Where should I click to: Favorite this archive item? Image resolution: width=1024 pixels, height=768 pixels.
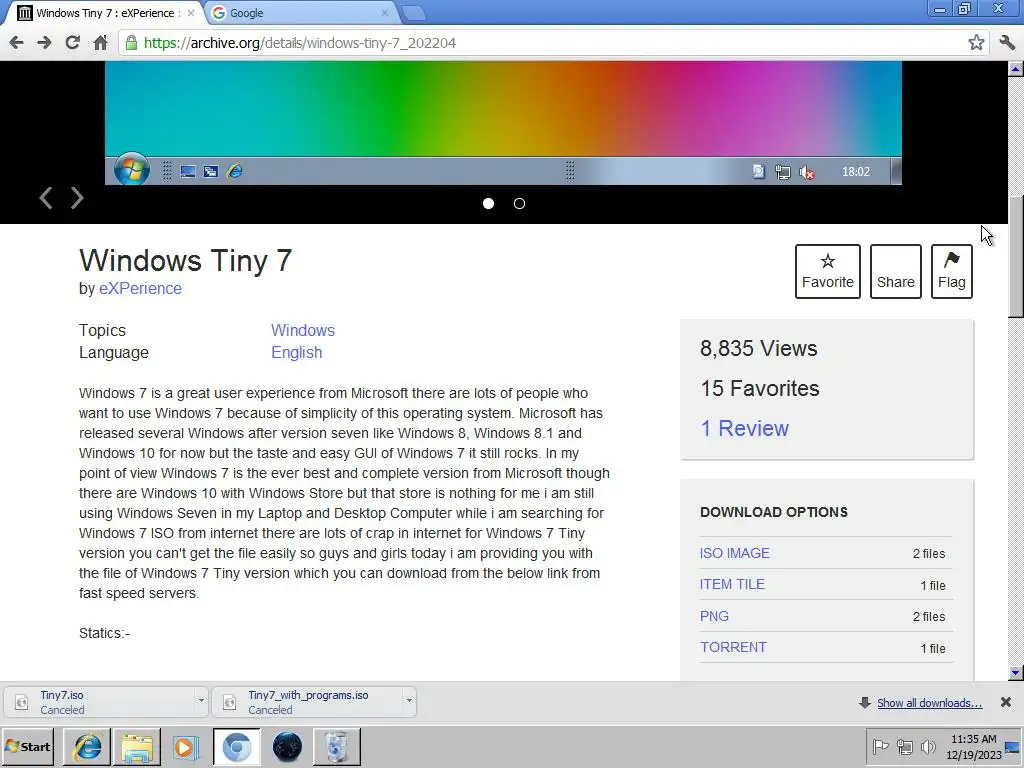click(x=827, y=272)
